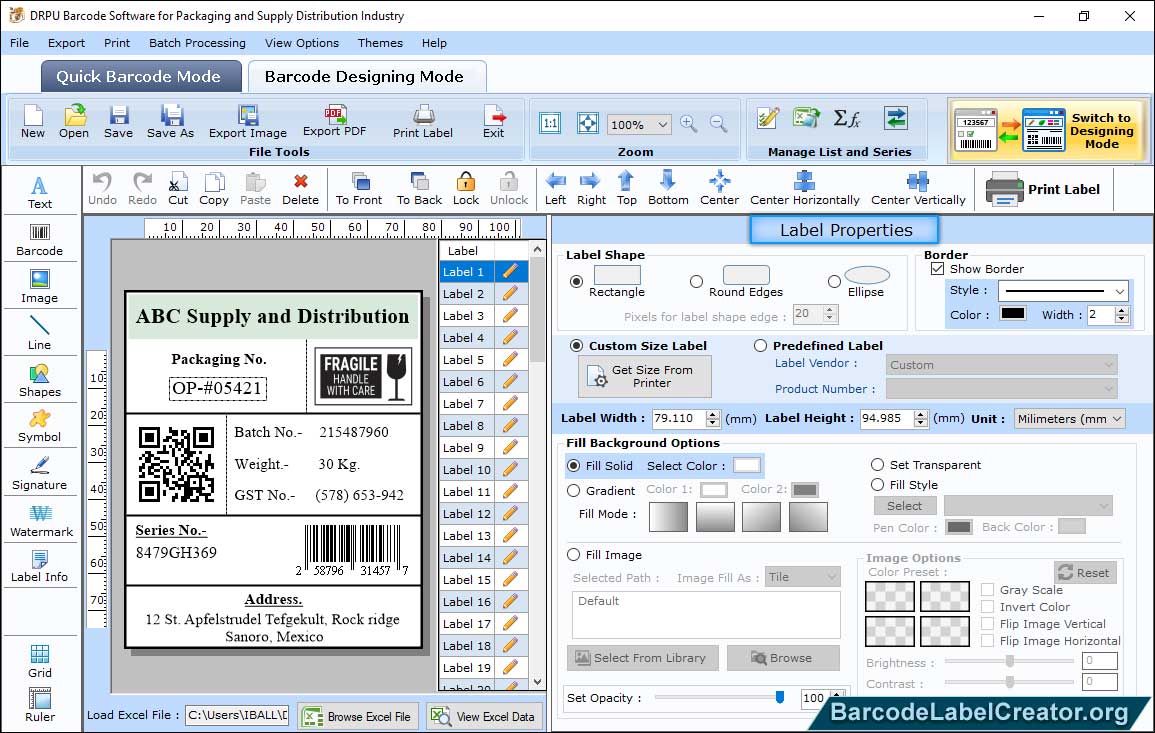
Task: Enable Gray Scale checkbox
Action: click(x=987, y=590)
